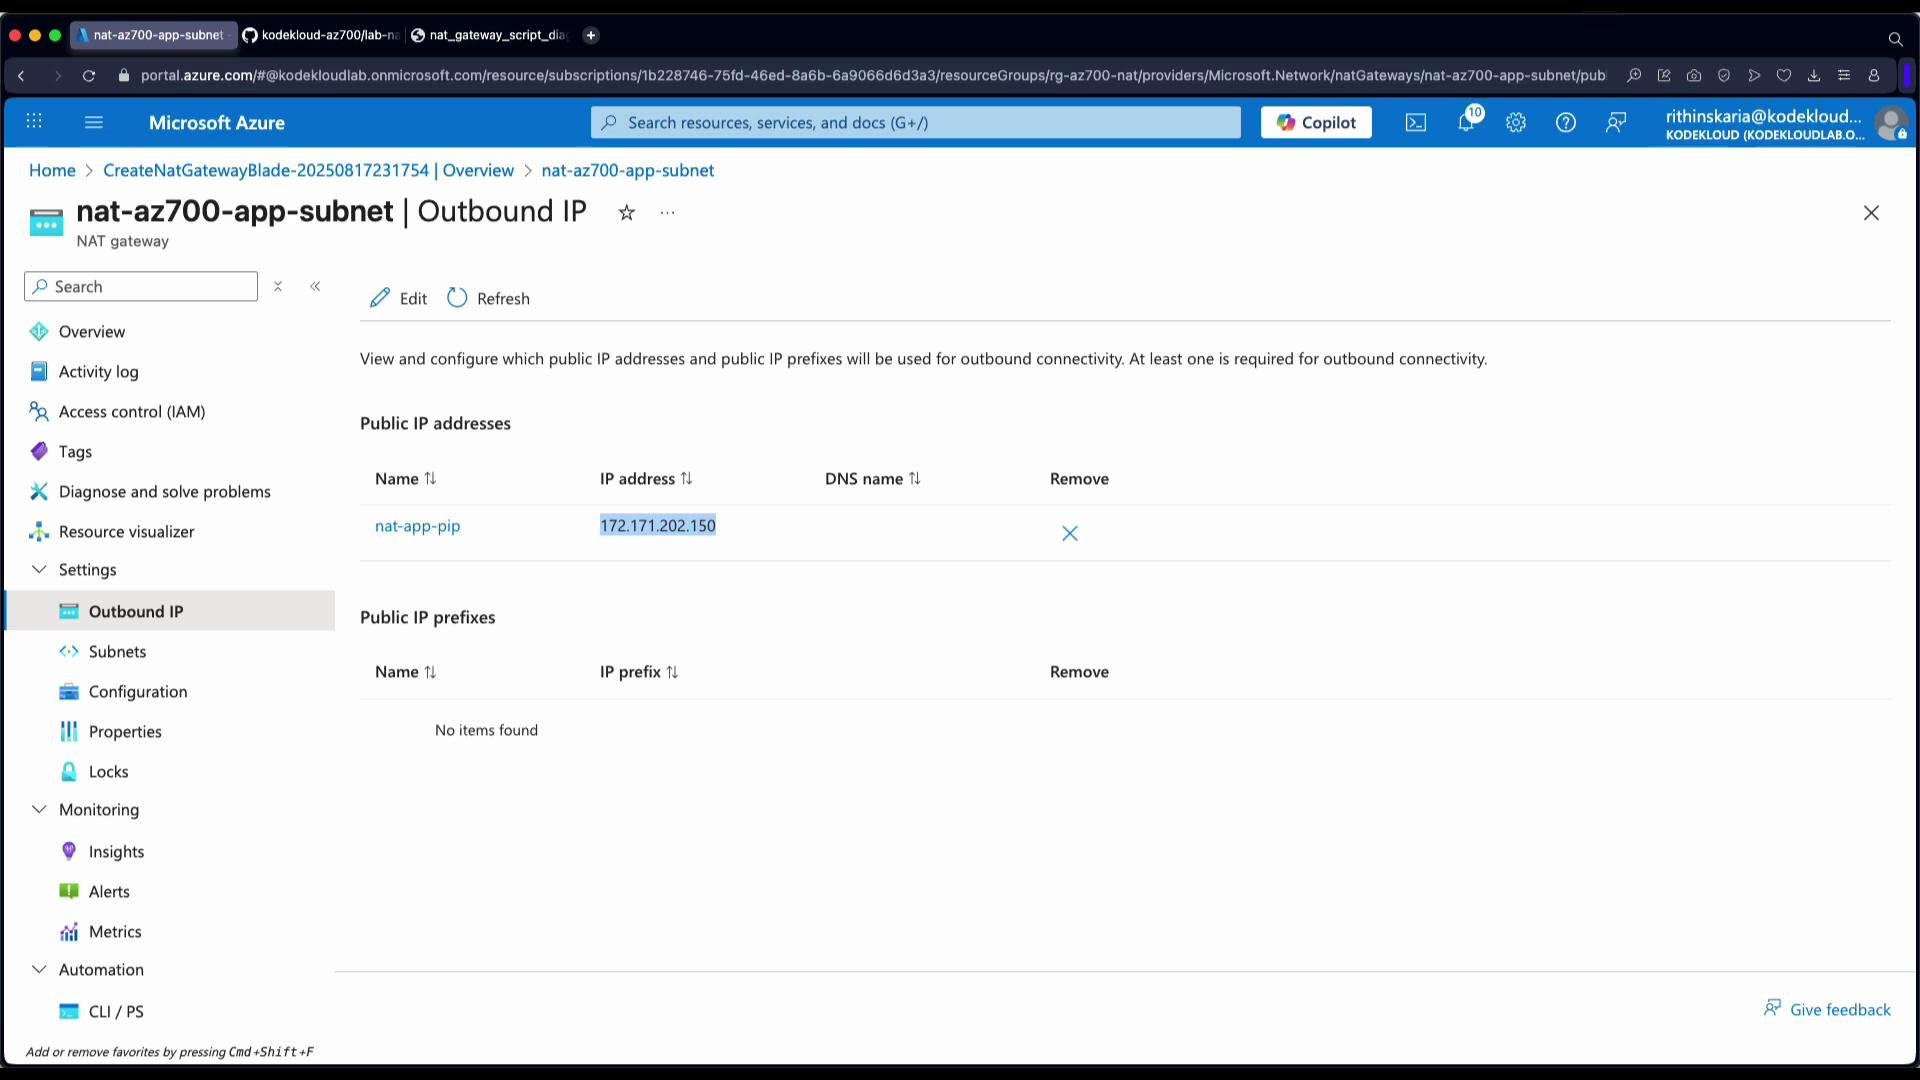Open the apps grid launcher icon

coord(34,122)
